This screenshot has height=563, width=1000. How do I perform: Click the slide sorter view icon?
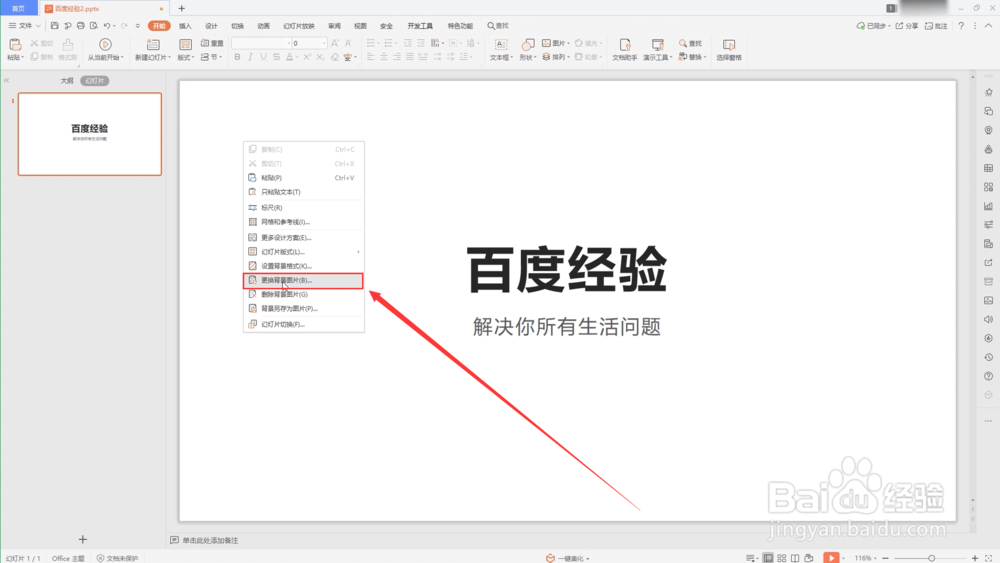781,558
